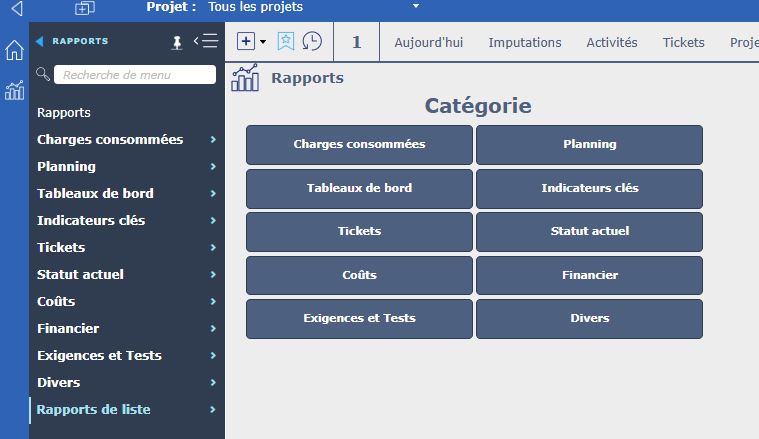Open the reports chart icon in sidebar
Screen dimensions: 759x439
[14, 91]
